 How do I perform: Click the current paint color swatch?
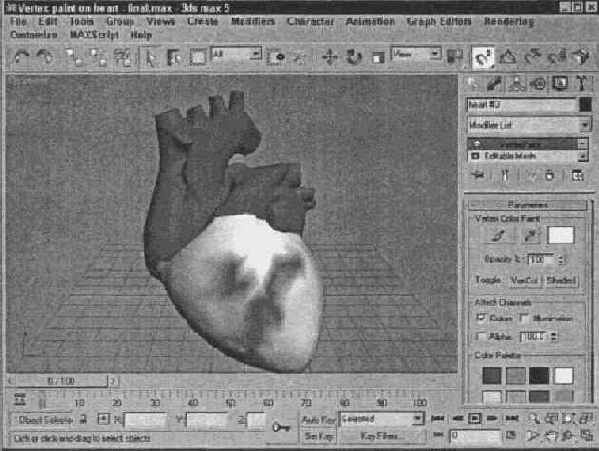[x=560, y=235]
